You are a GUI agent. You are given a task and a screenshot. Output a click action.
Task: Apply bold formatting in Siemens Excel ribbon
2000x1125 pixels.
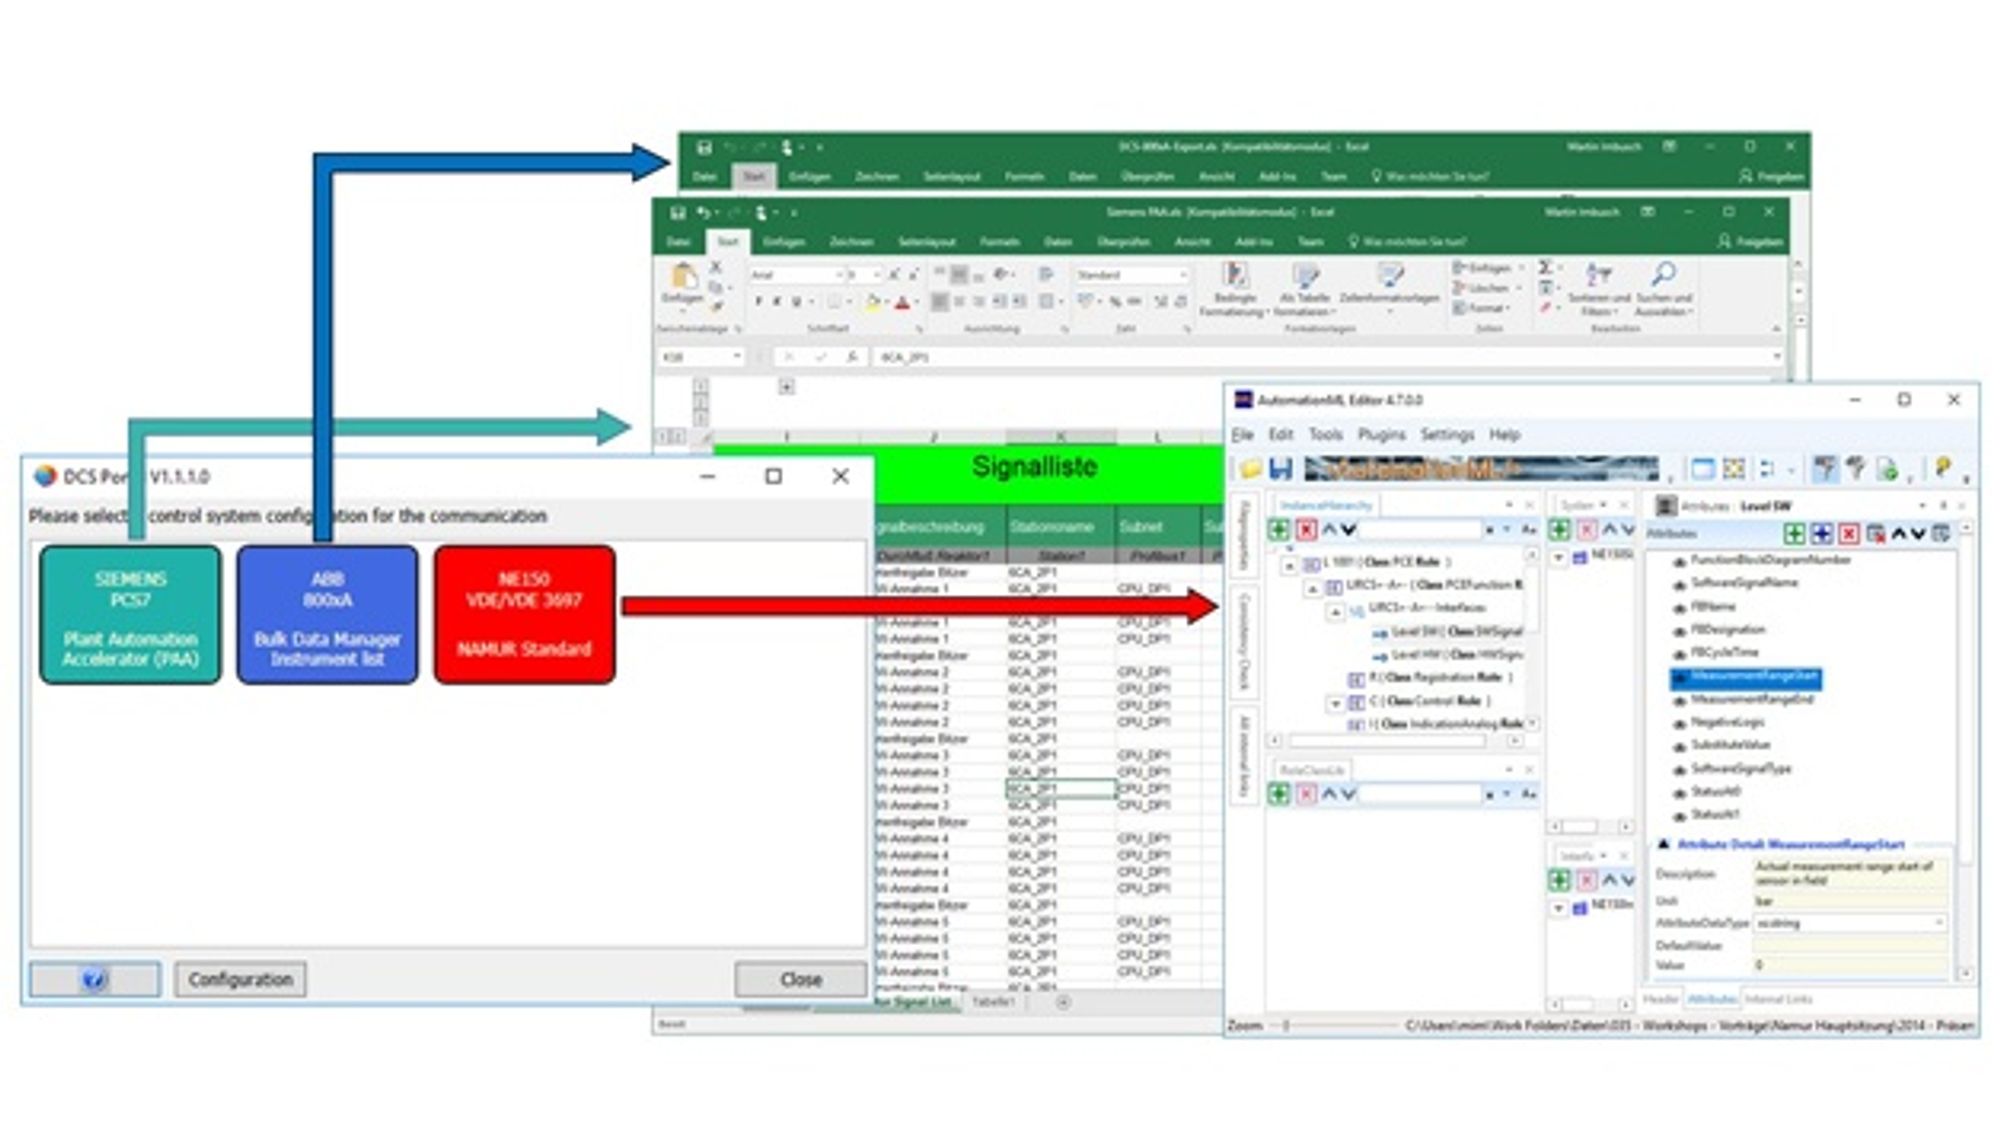tap(759, 301)
